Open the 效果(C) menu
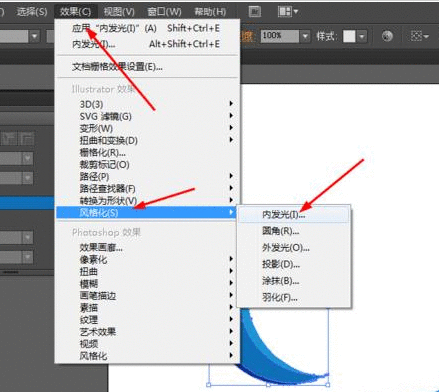Viewport: 439px width, 392px height. coord(76,12)
